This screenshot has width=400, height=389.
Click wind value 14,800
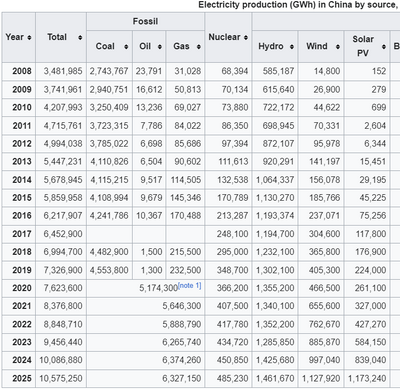click(x=327, y=71)
